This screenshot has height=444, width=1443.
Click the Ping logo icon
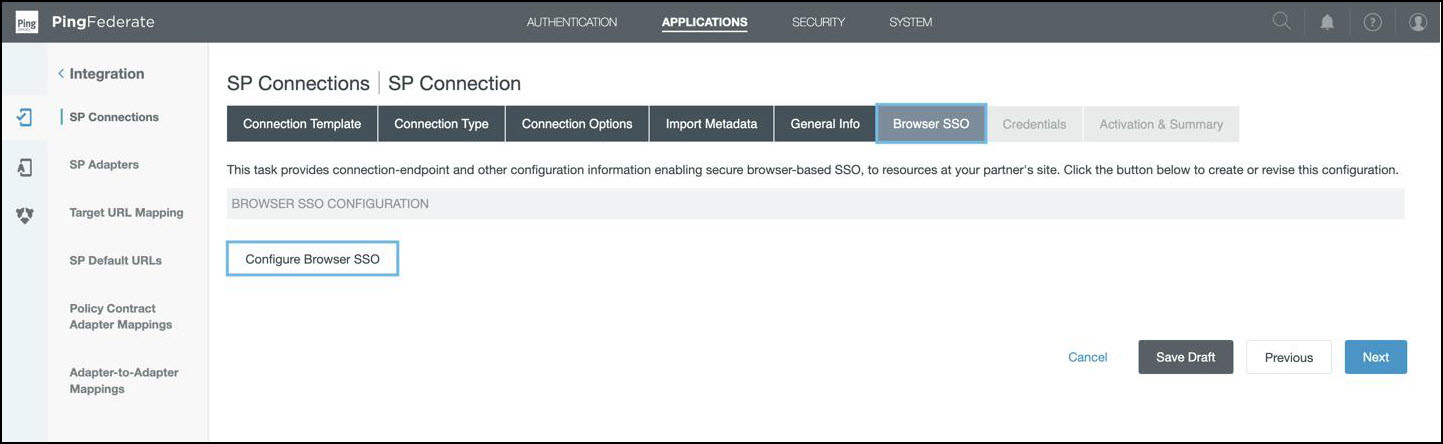click(x=27, y=22)
